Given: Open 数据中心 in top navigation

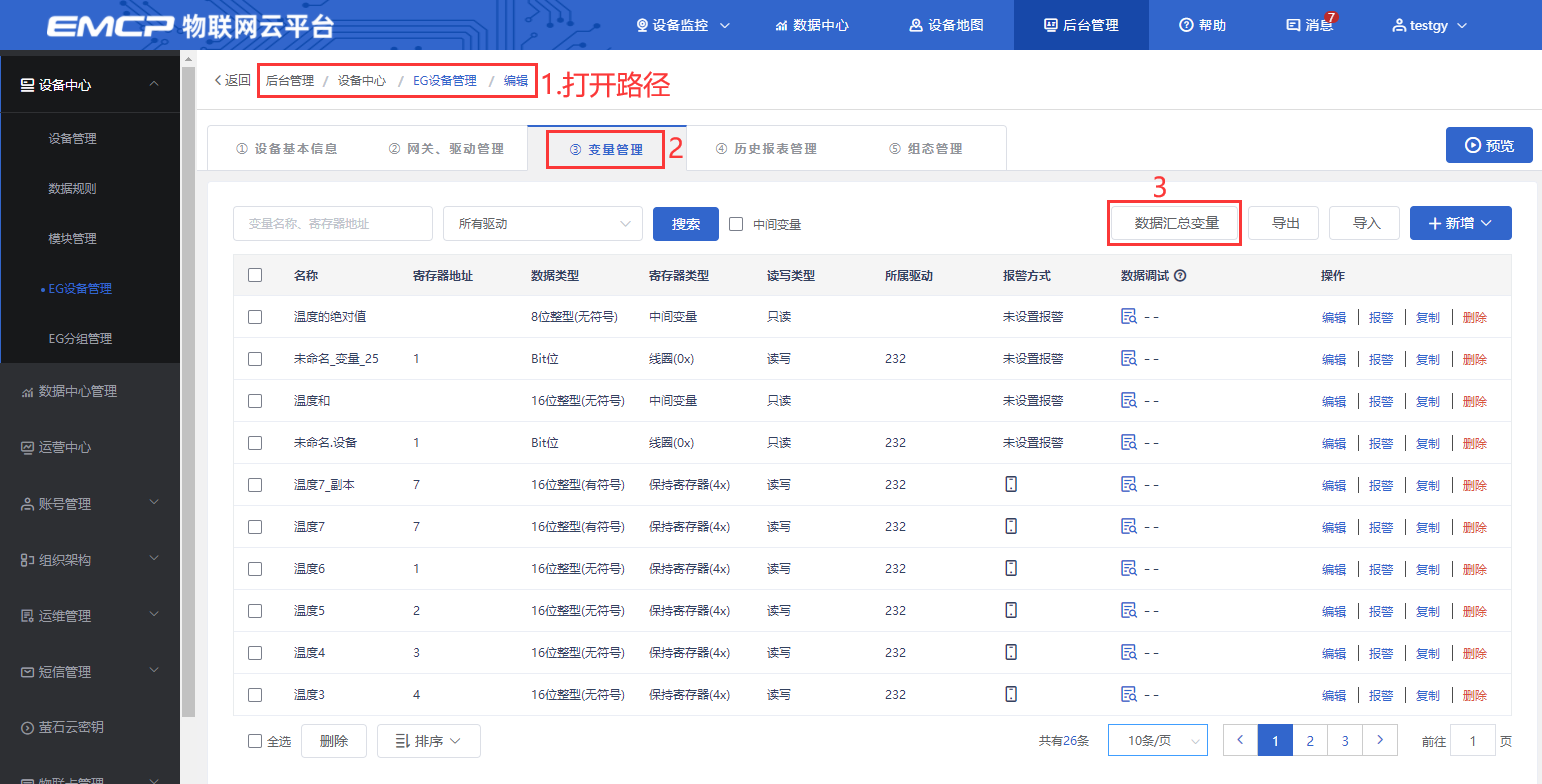Looking at the screenshot, I should 812,25.
